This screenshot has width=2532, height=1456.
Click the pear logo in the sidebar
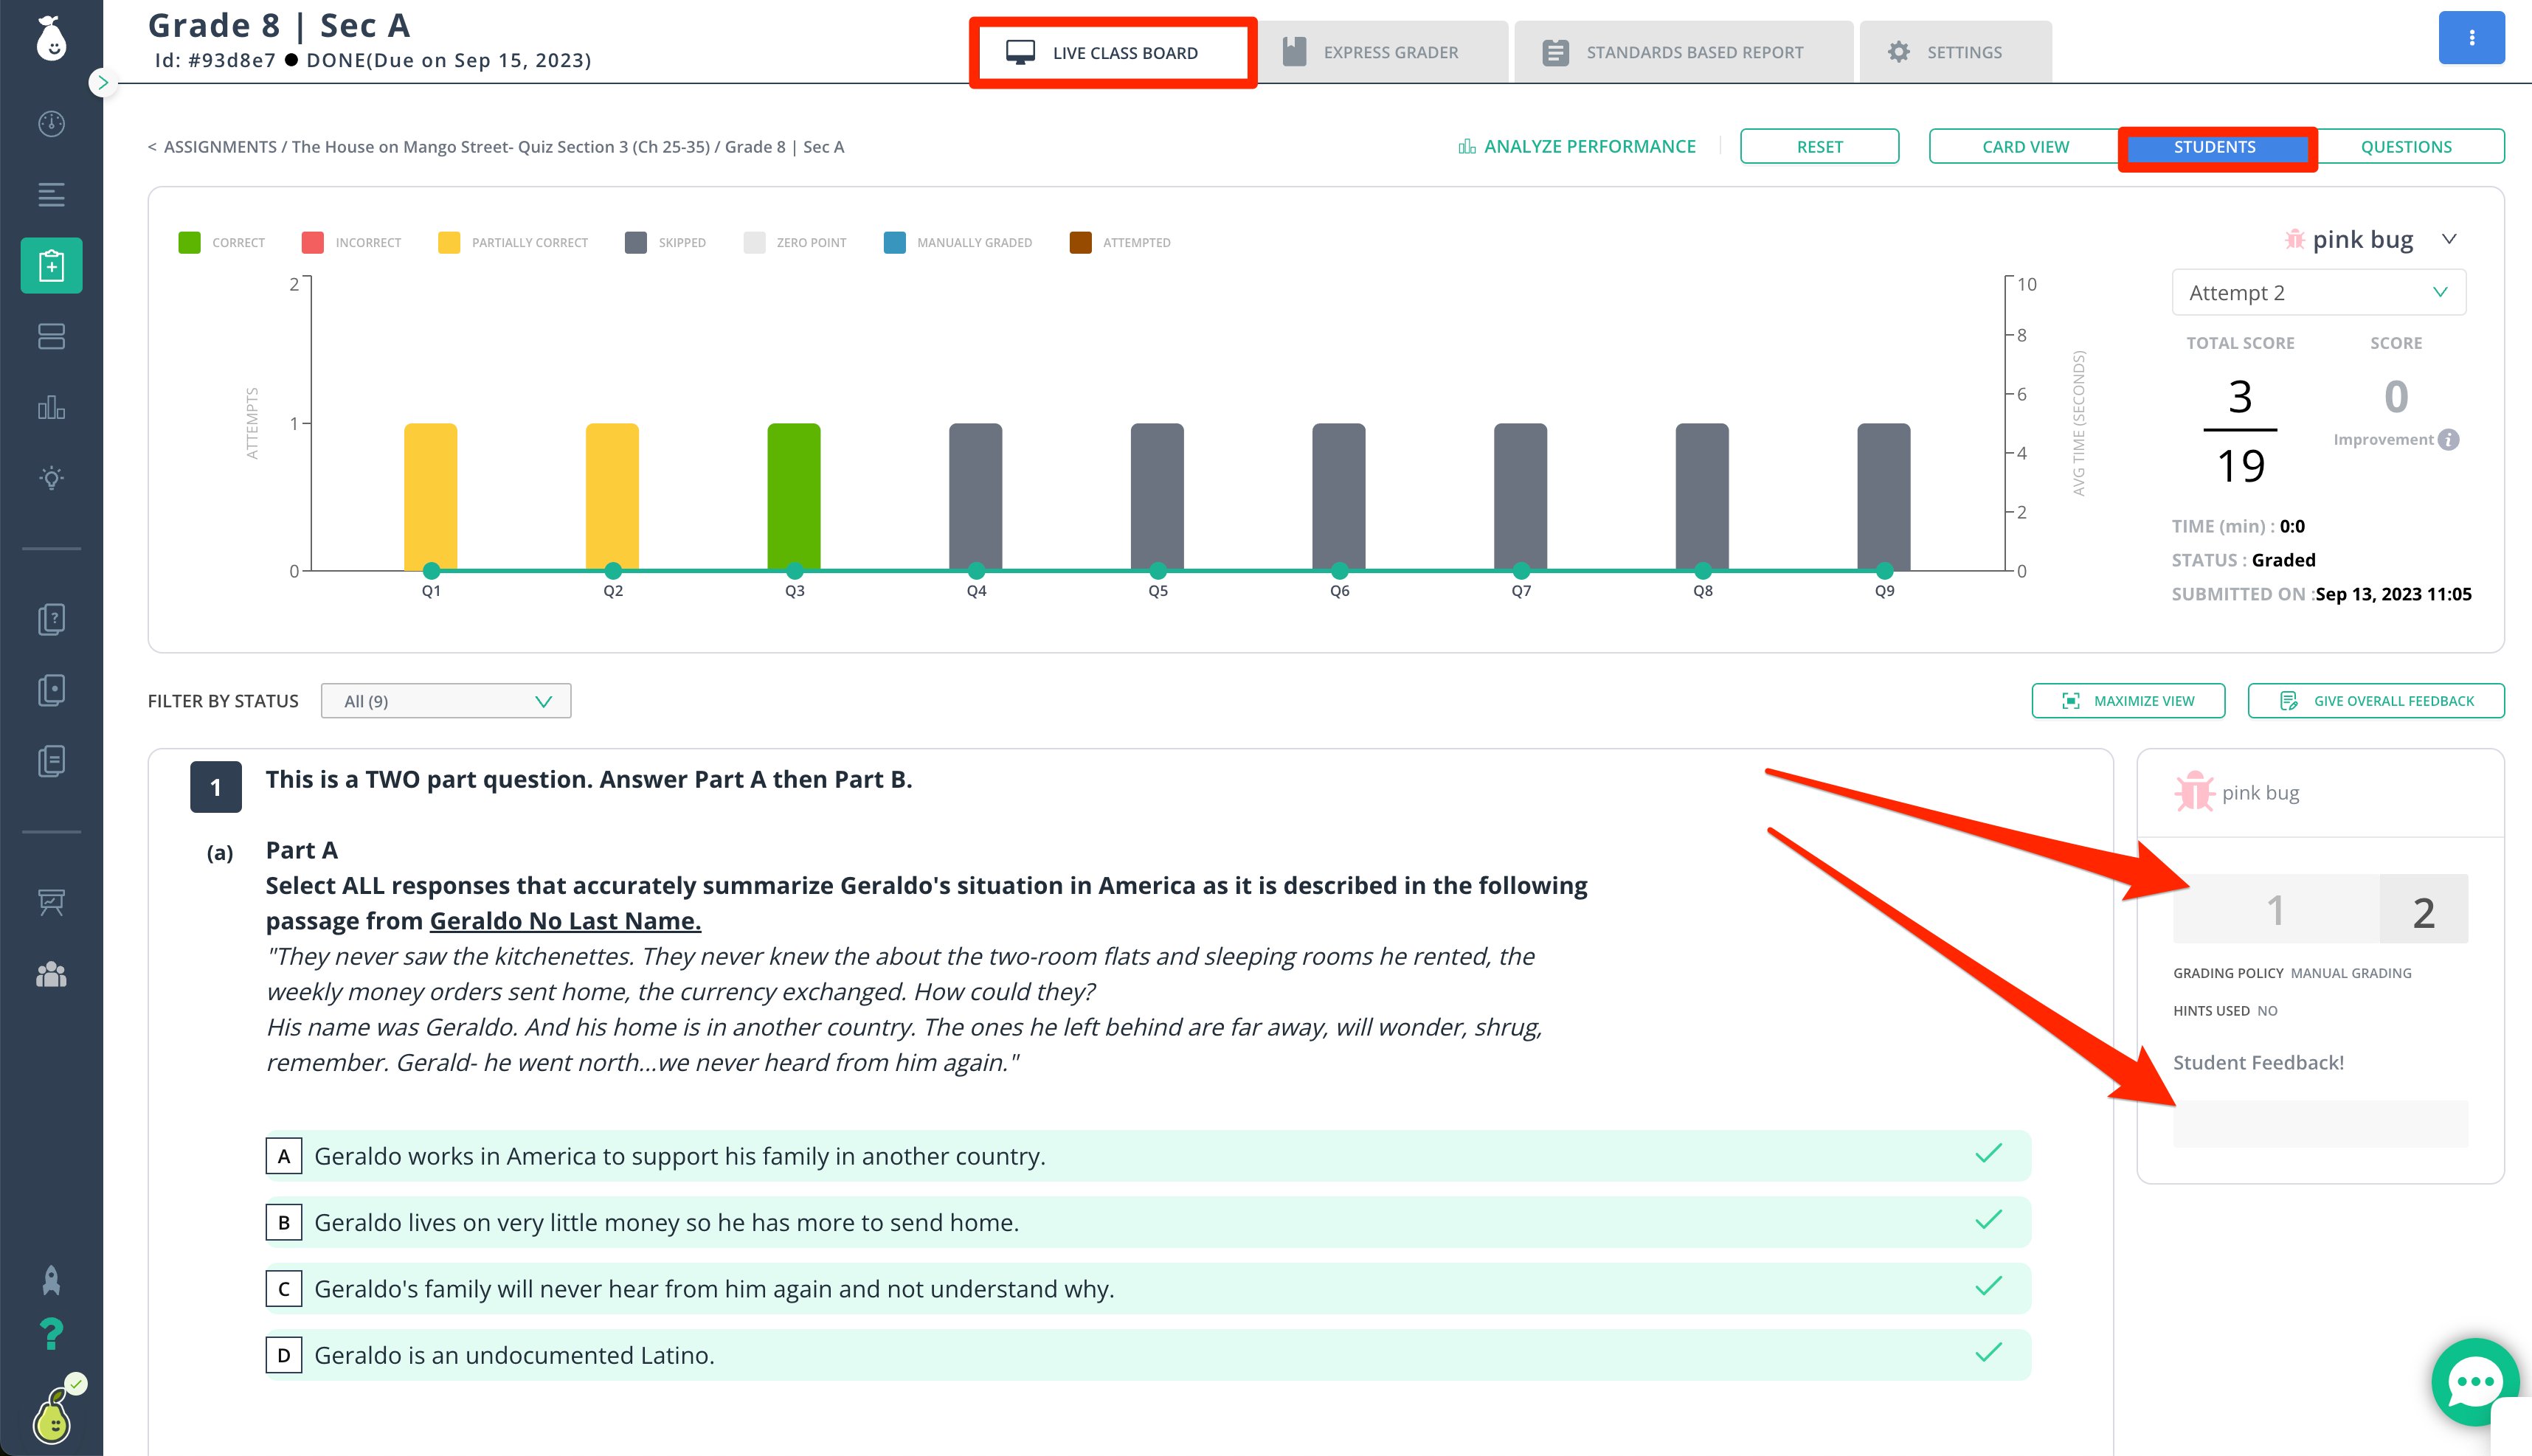[x=51, y=39]
